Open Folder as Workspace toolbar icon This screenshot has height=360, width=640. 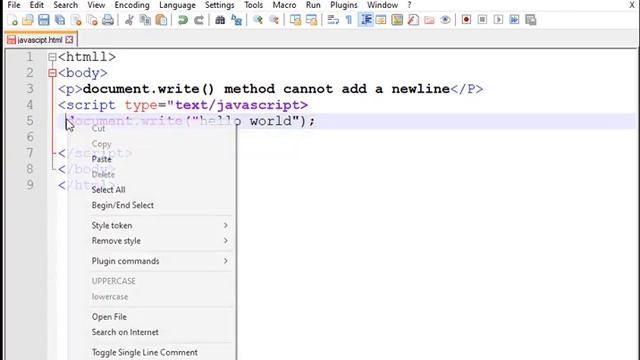click(x=429, y=20)
